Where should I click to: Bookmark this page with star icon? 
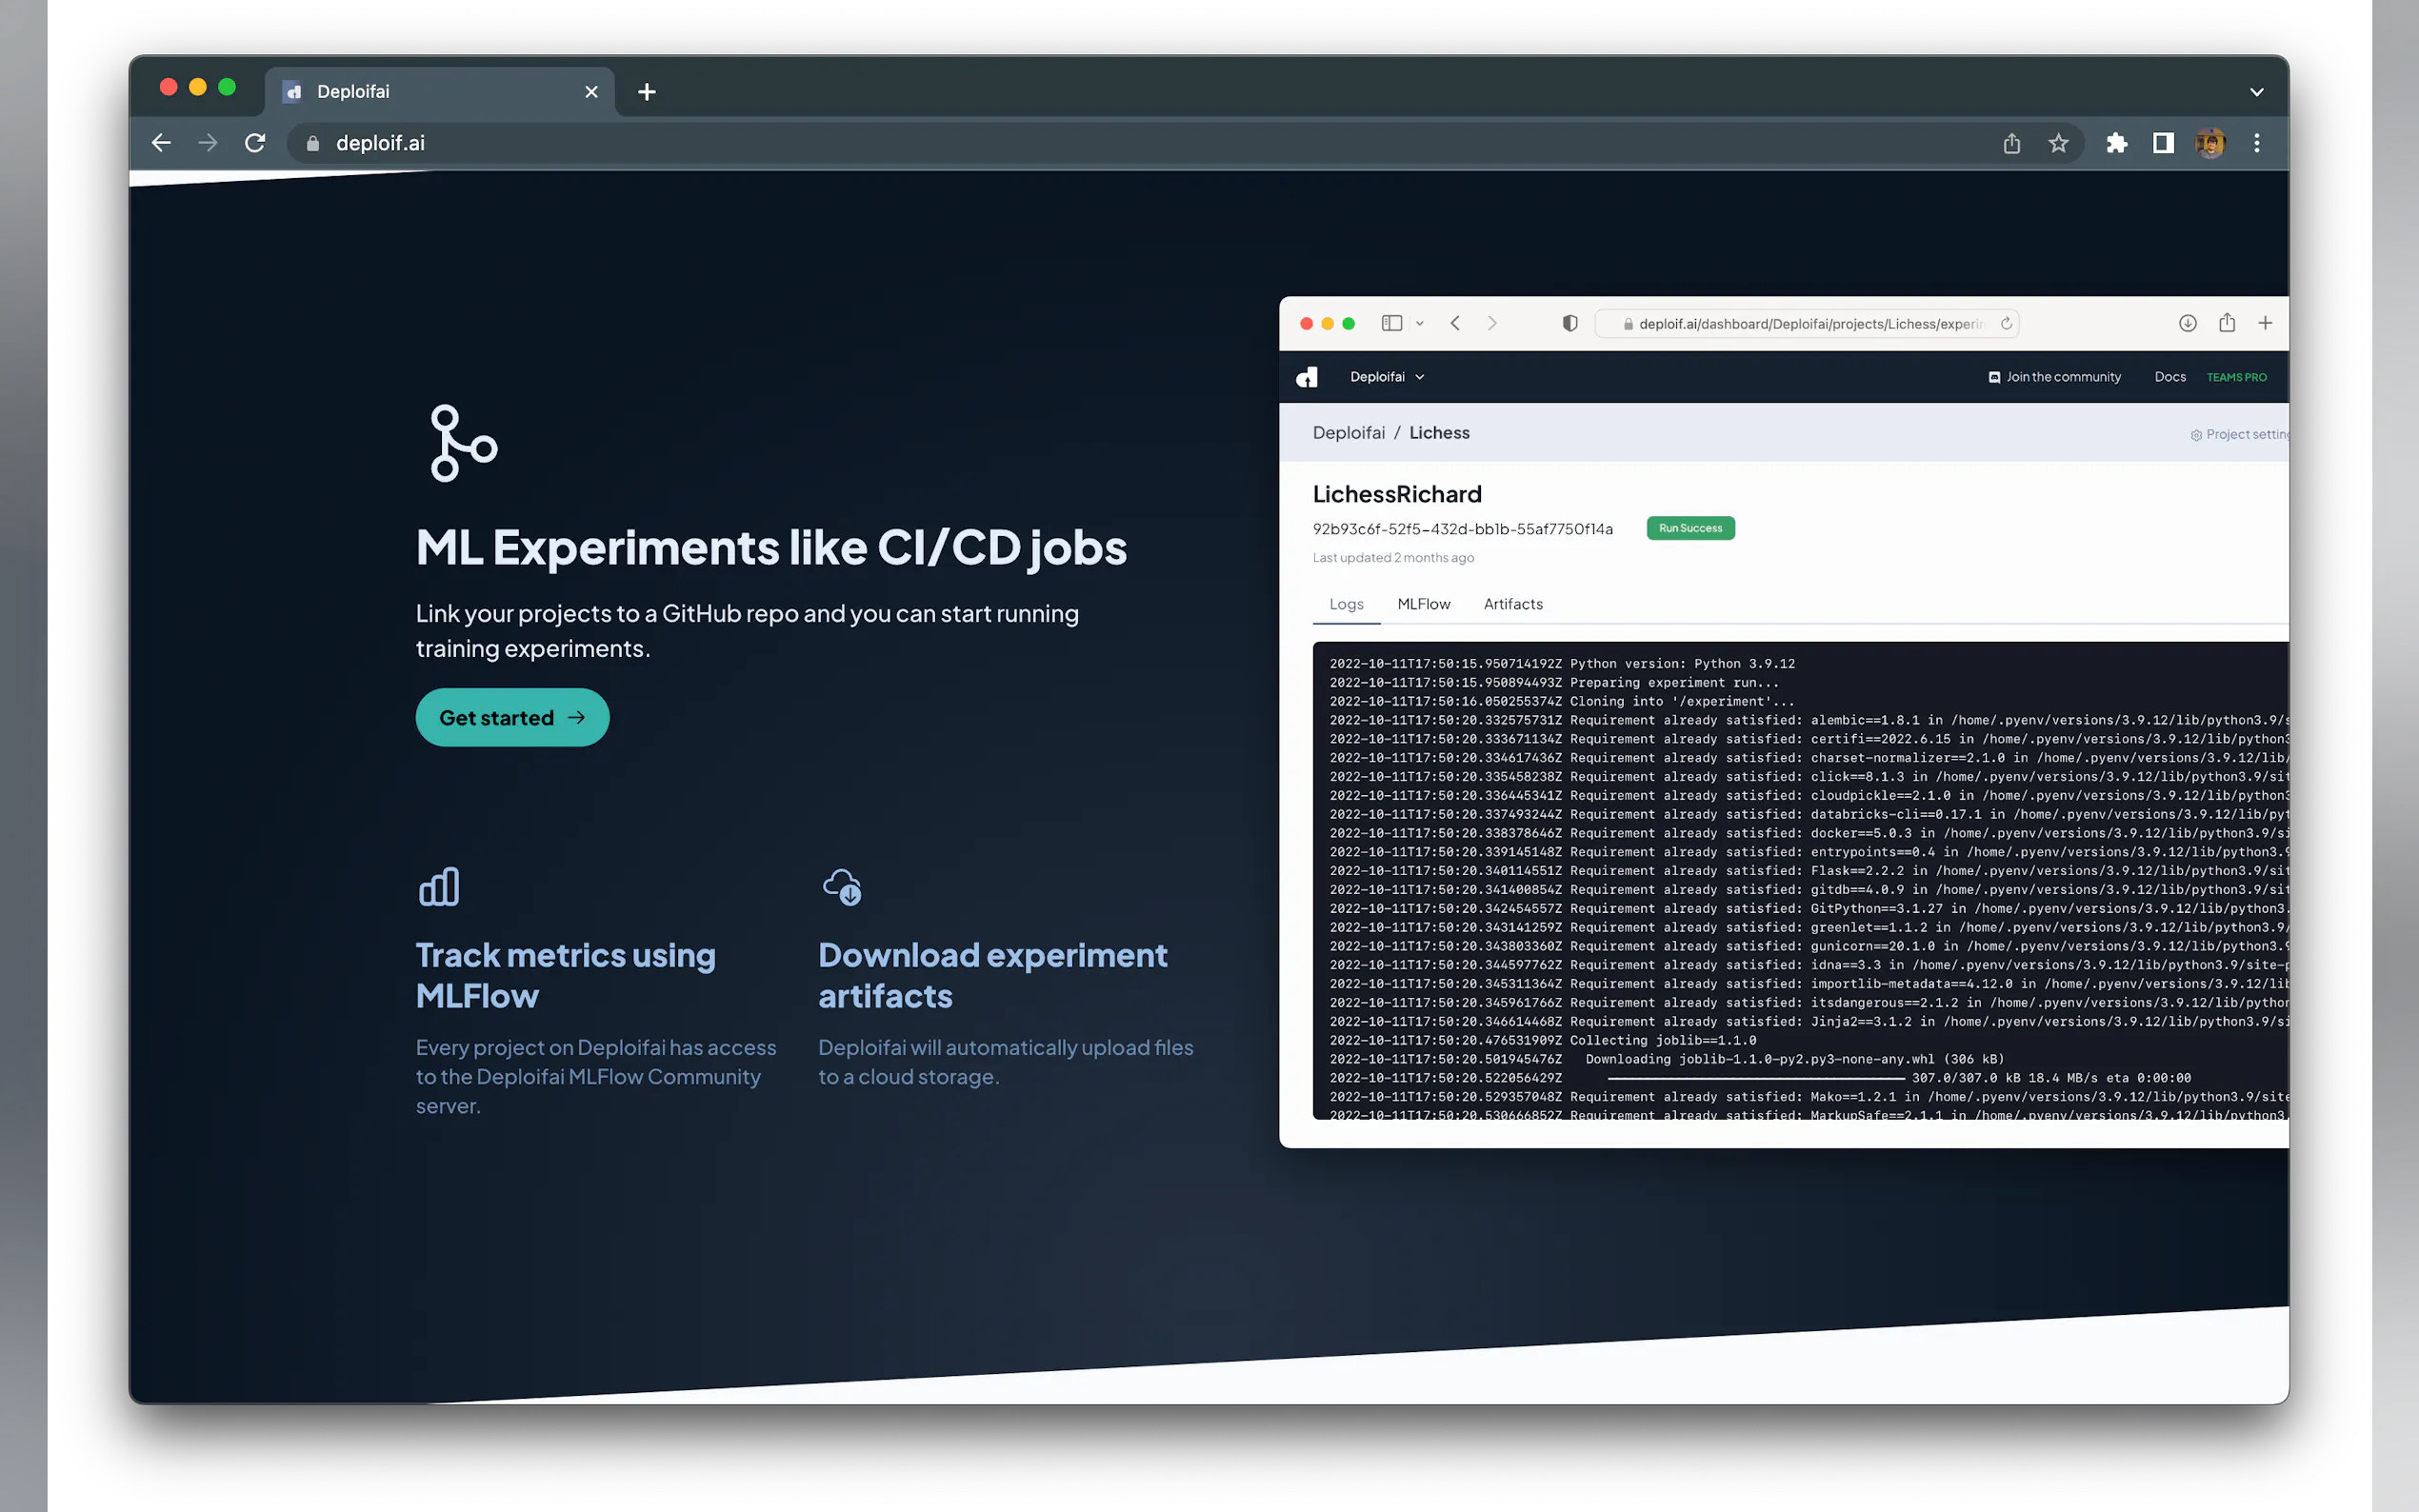click(2058, 143)
